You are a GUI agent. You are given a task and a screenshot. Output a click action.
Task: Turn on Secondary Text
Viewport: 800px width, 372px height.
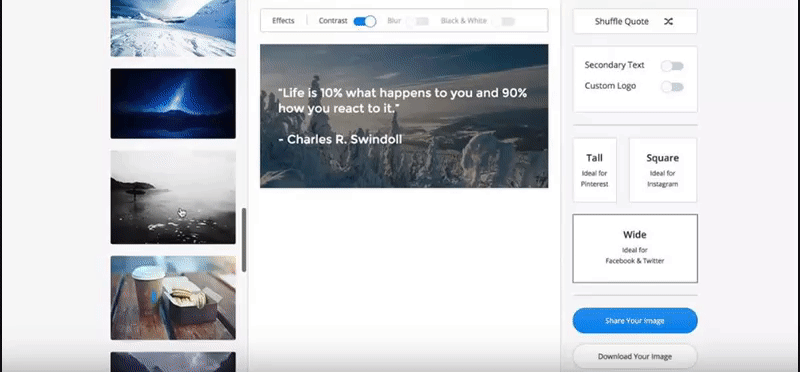672,66
